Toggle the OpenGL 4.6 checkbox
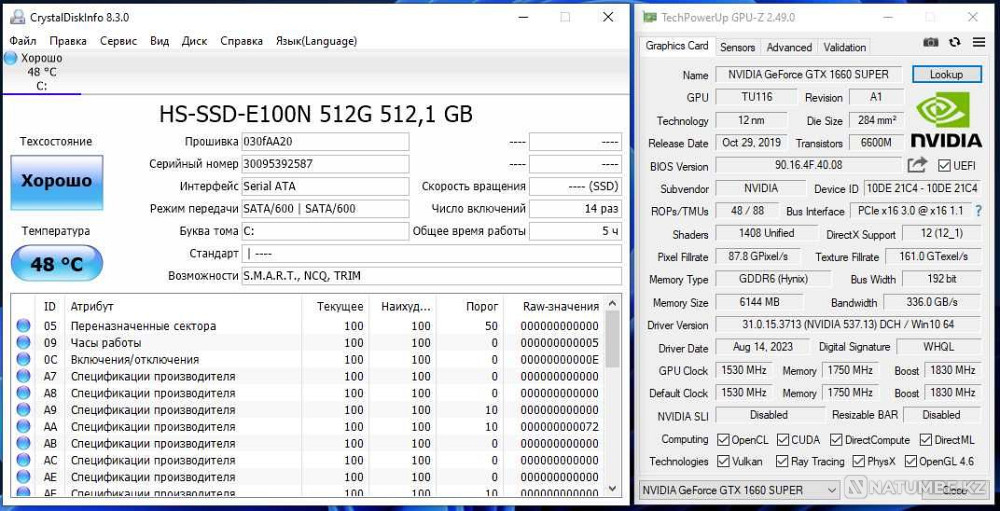Image resolution: width=1000 pixels, height=511 pixels. click(910, 461)
